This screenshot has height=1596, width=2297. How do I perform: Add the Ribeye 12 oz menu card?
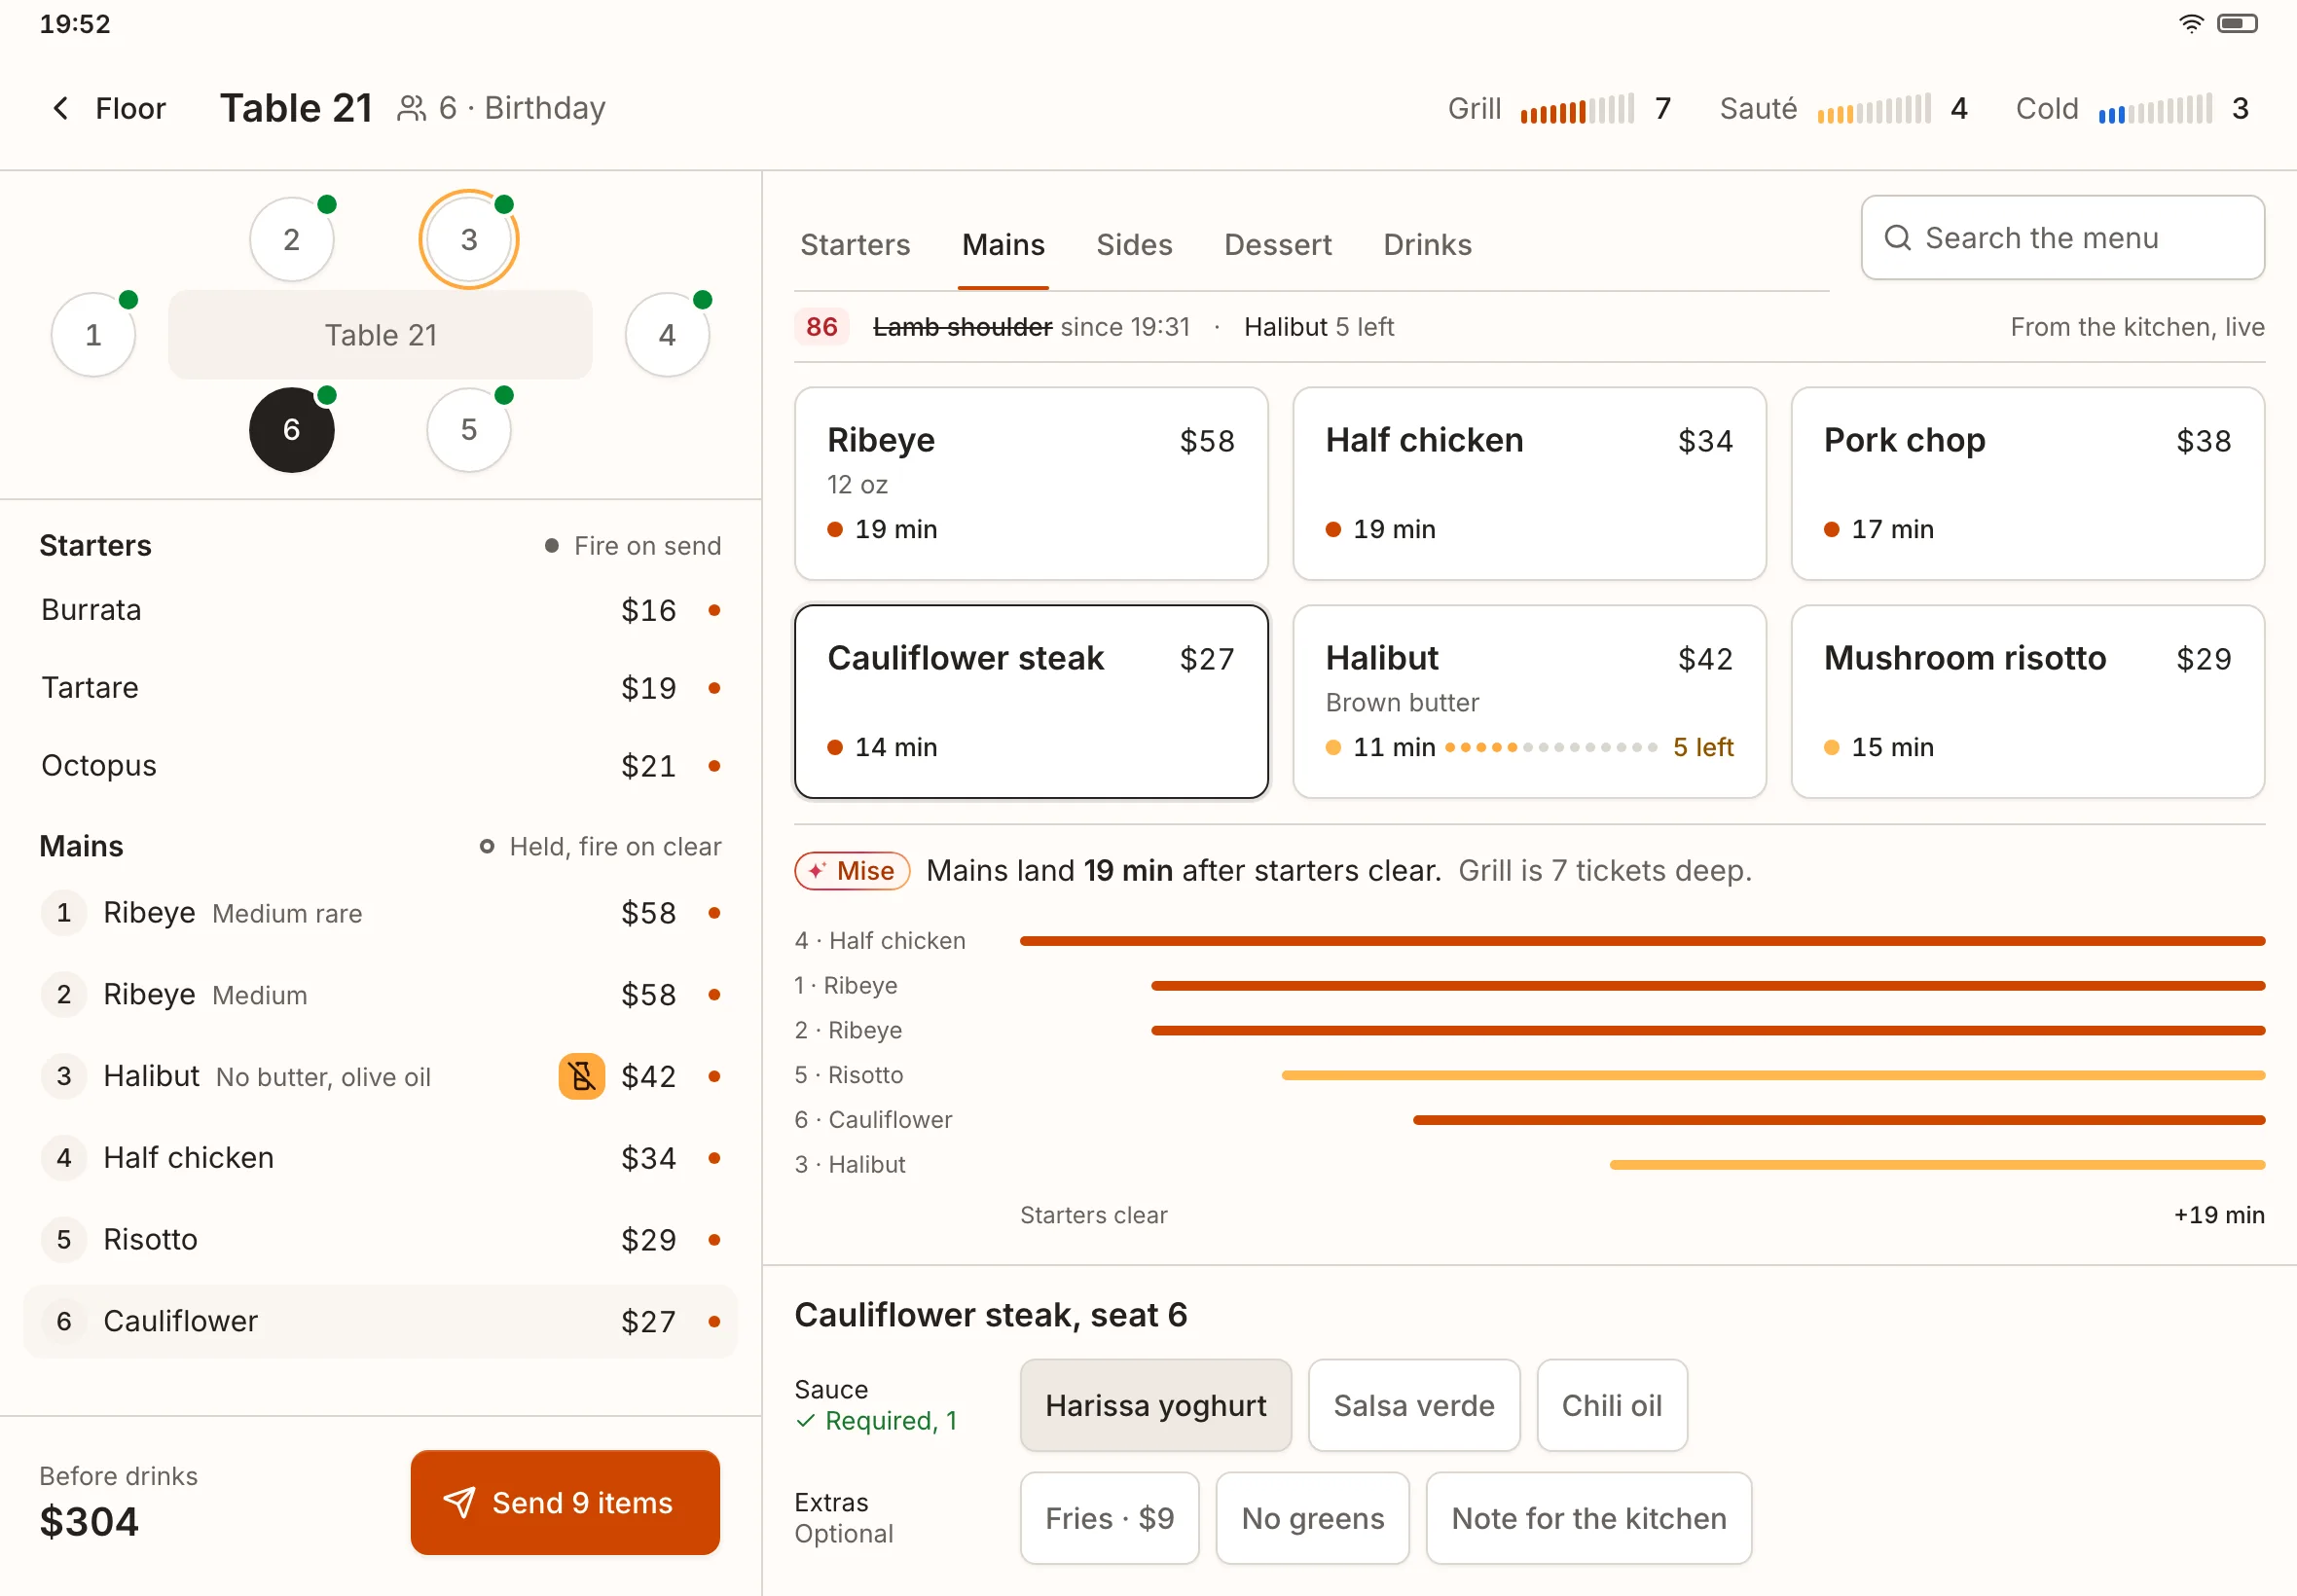point(1031,484)
